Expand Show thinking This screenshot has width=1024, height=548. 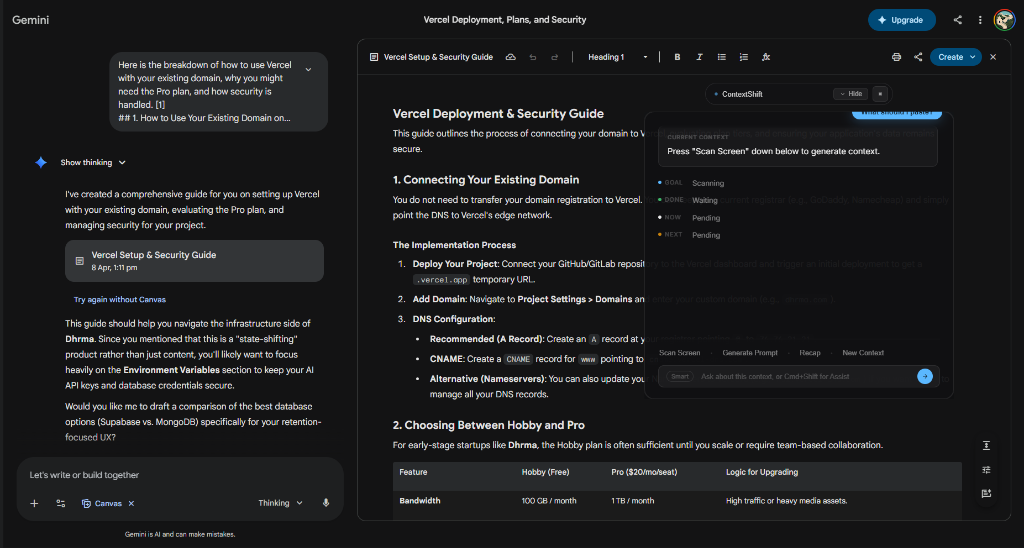pos(93,163)
